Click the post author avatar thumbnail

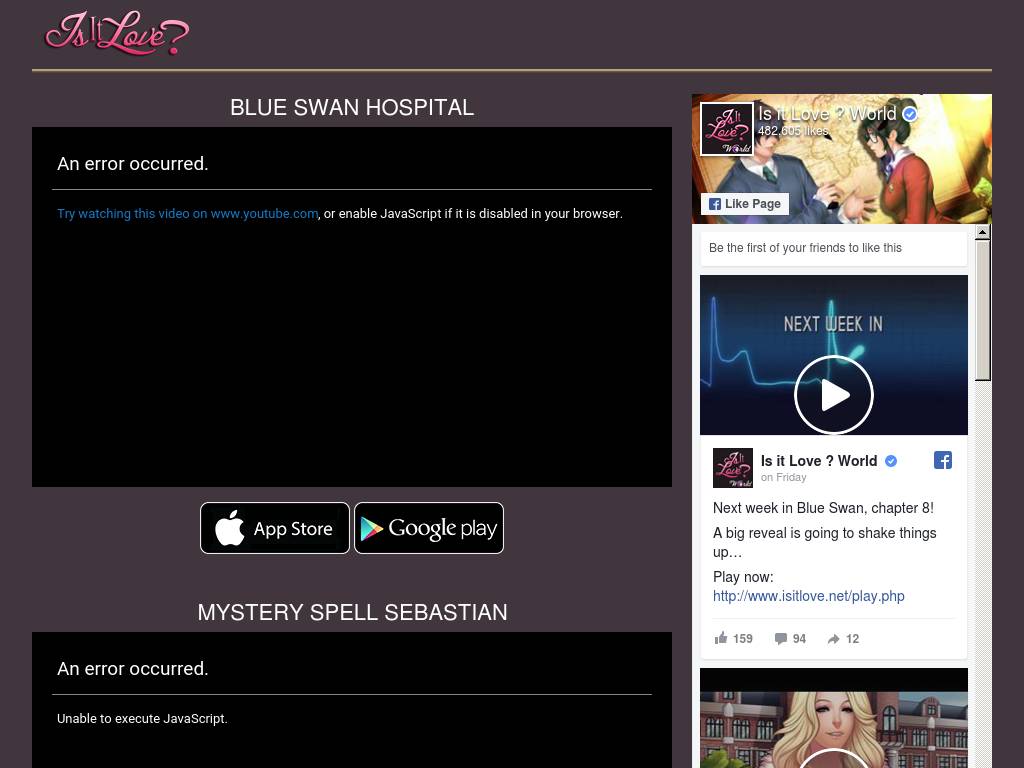click(x=732, y=468)
